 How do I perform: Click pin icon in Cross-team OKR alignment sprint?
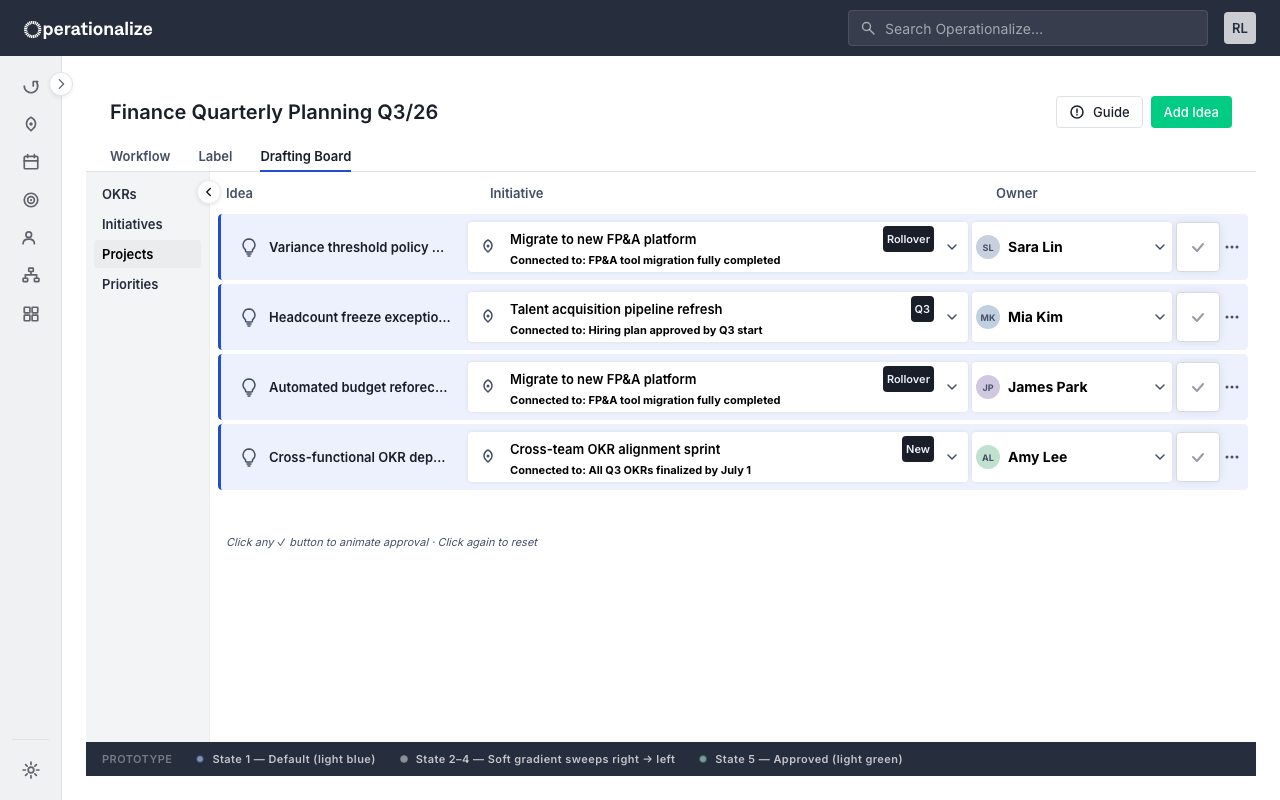pos(488,456)
